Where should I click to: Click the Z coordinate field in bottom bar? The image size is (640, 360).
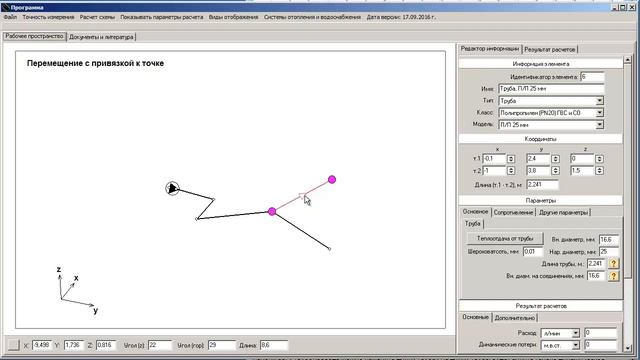click(x=106, y=345)
